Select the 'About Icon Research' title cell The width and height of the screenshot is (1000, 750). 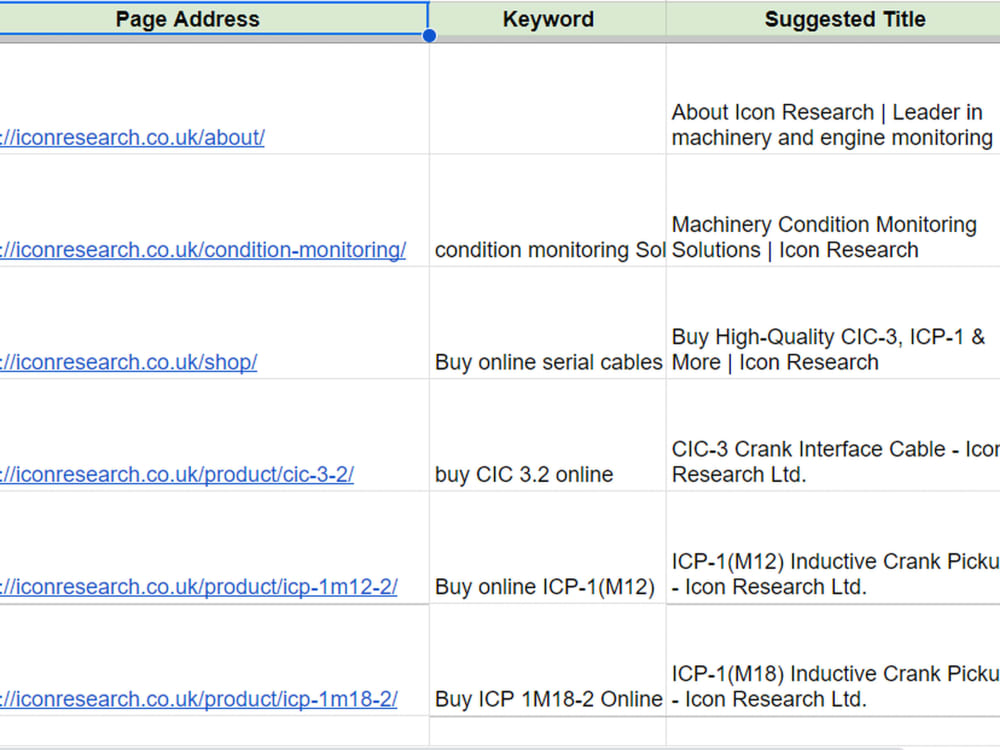833,99
